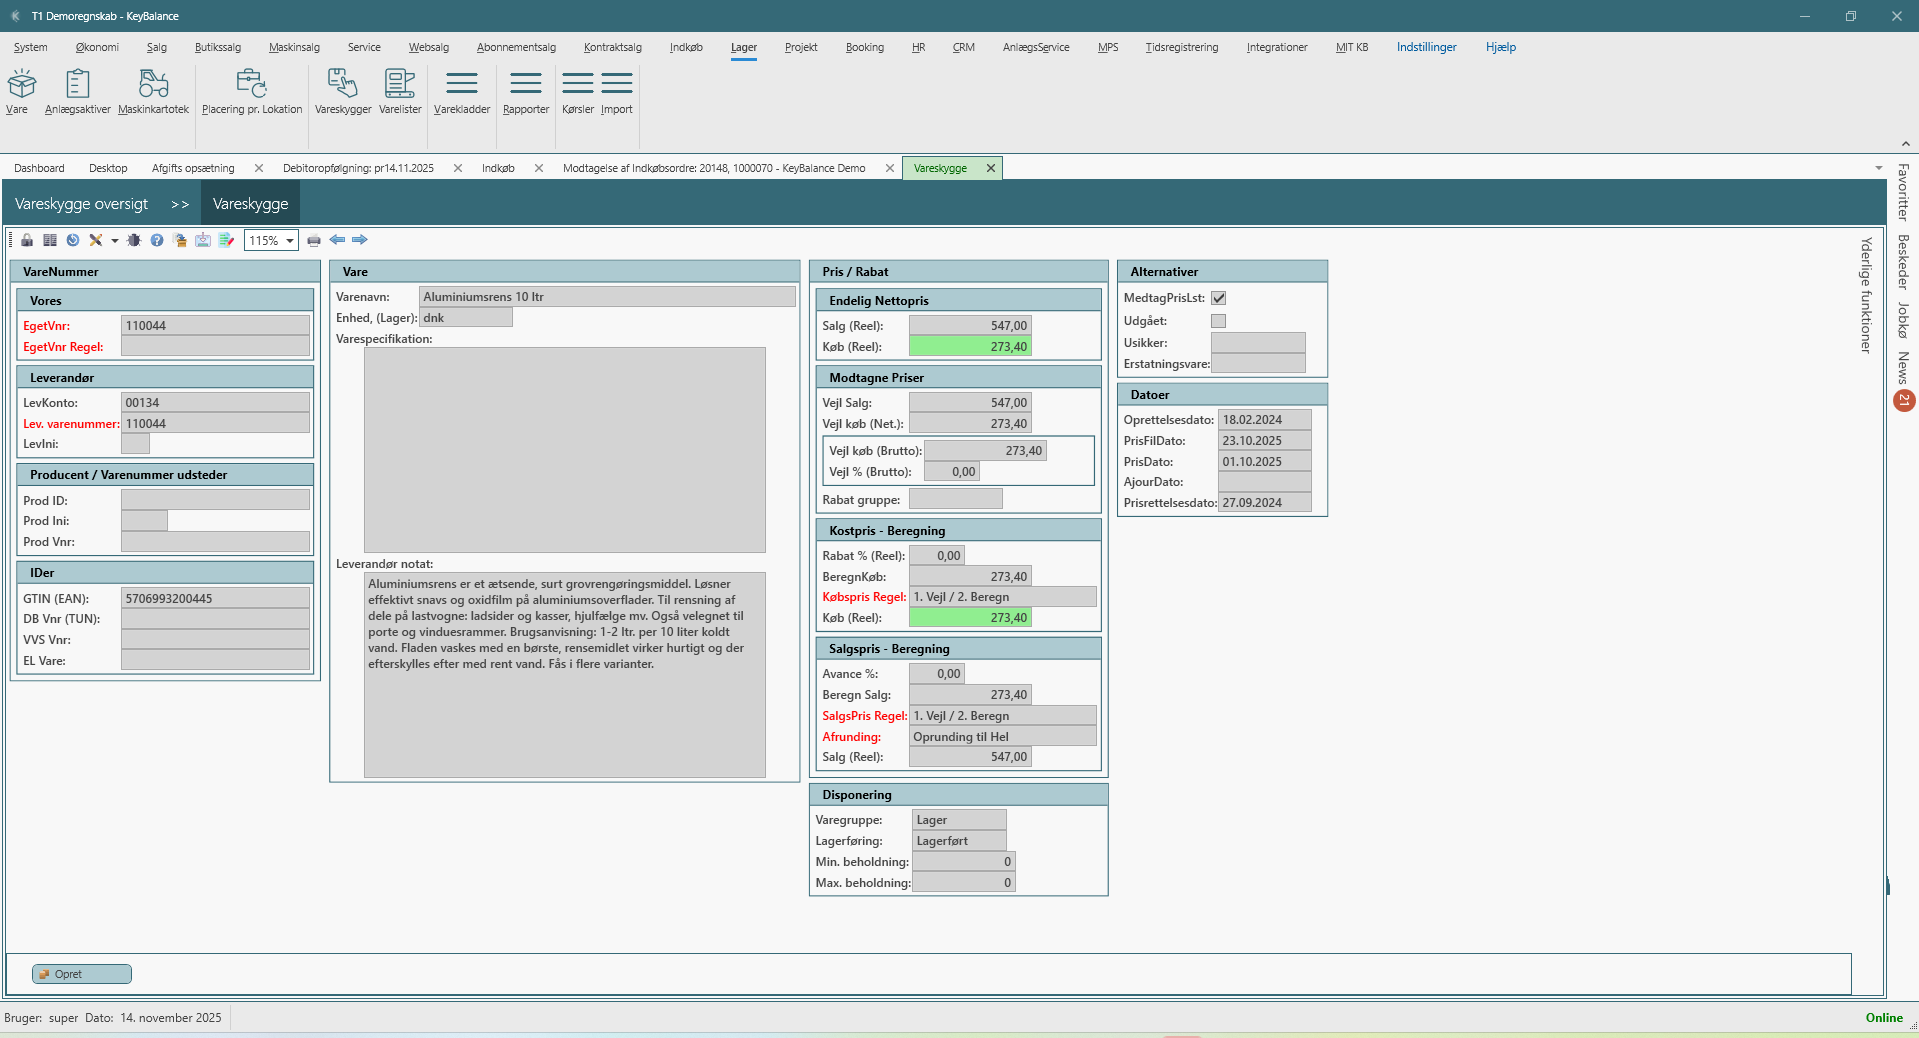Switch to the Indkøb document tab
Screen dimensions: 1919x1038
[x=498, y=168]
